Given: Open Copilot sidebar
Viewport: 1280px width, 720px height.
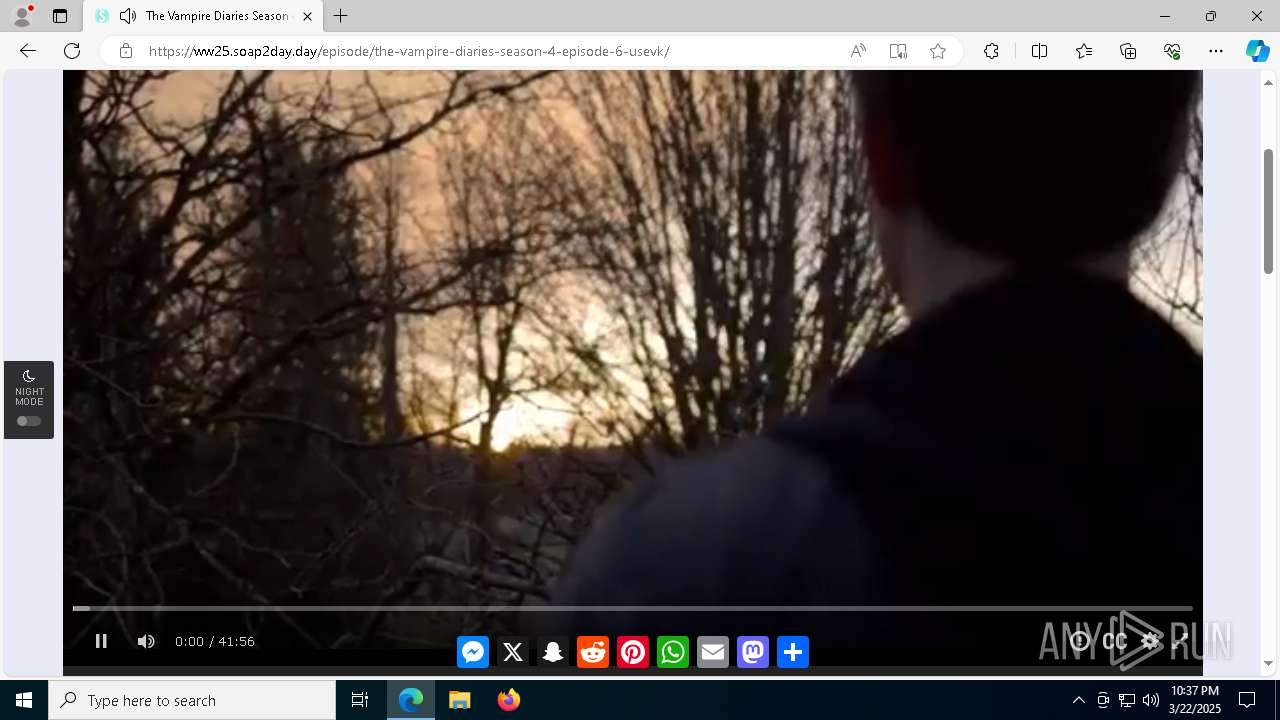Looking at the screenshot, I should (x=1257, y=51).
